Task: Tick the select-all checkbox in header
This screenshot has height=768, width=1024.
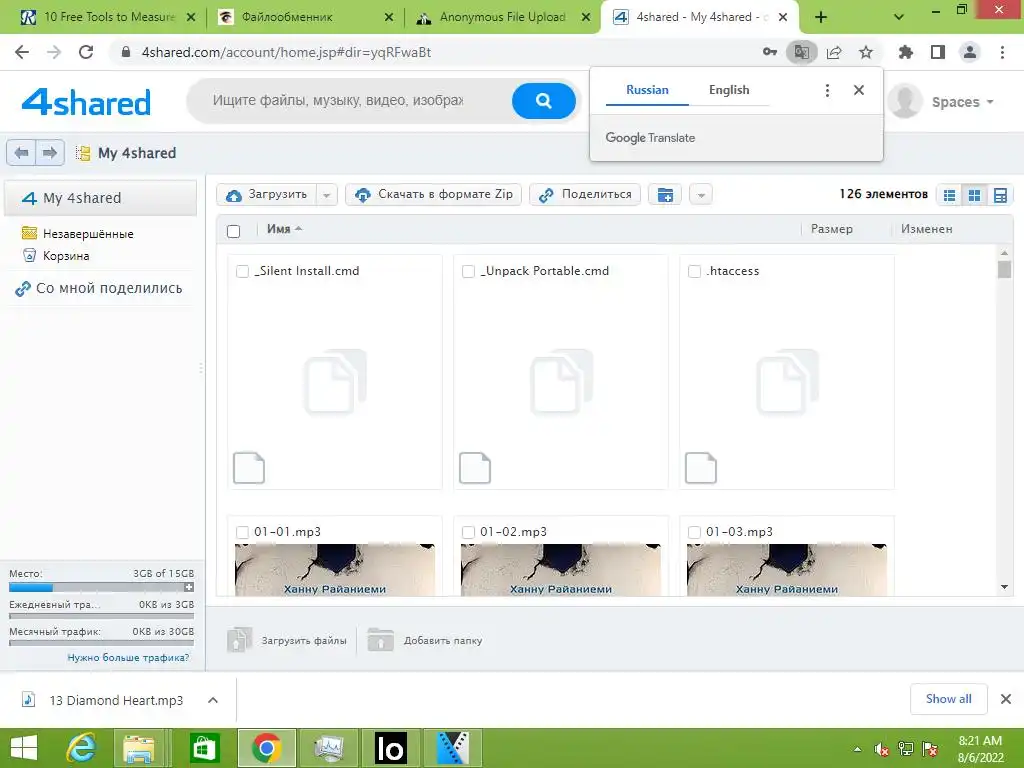Action: tap(233, 231)
